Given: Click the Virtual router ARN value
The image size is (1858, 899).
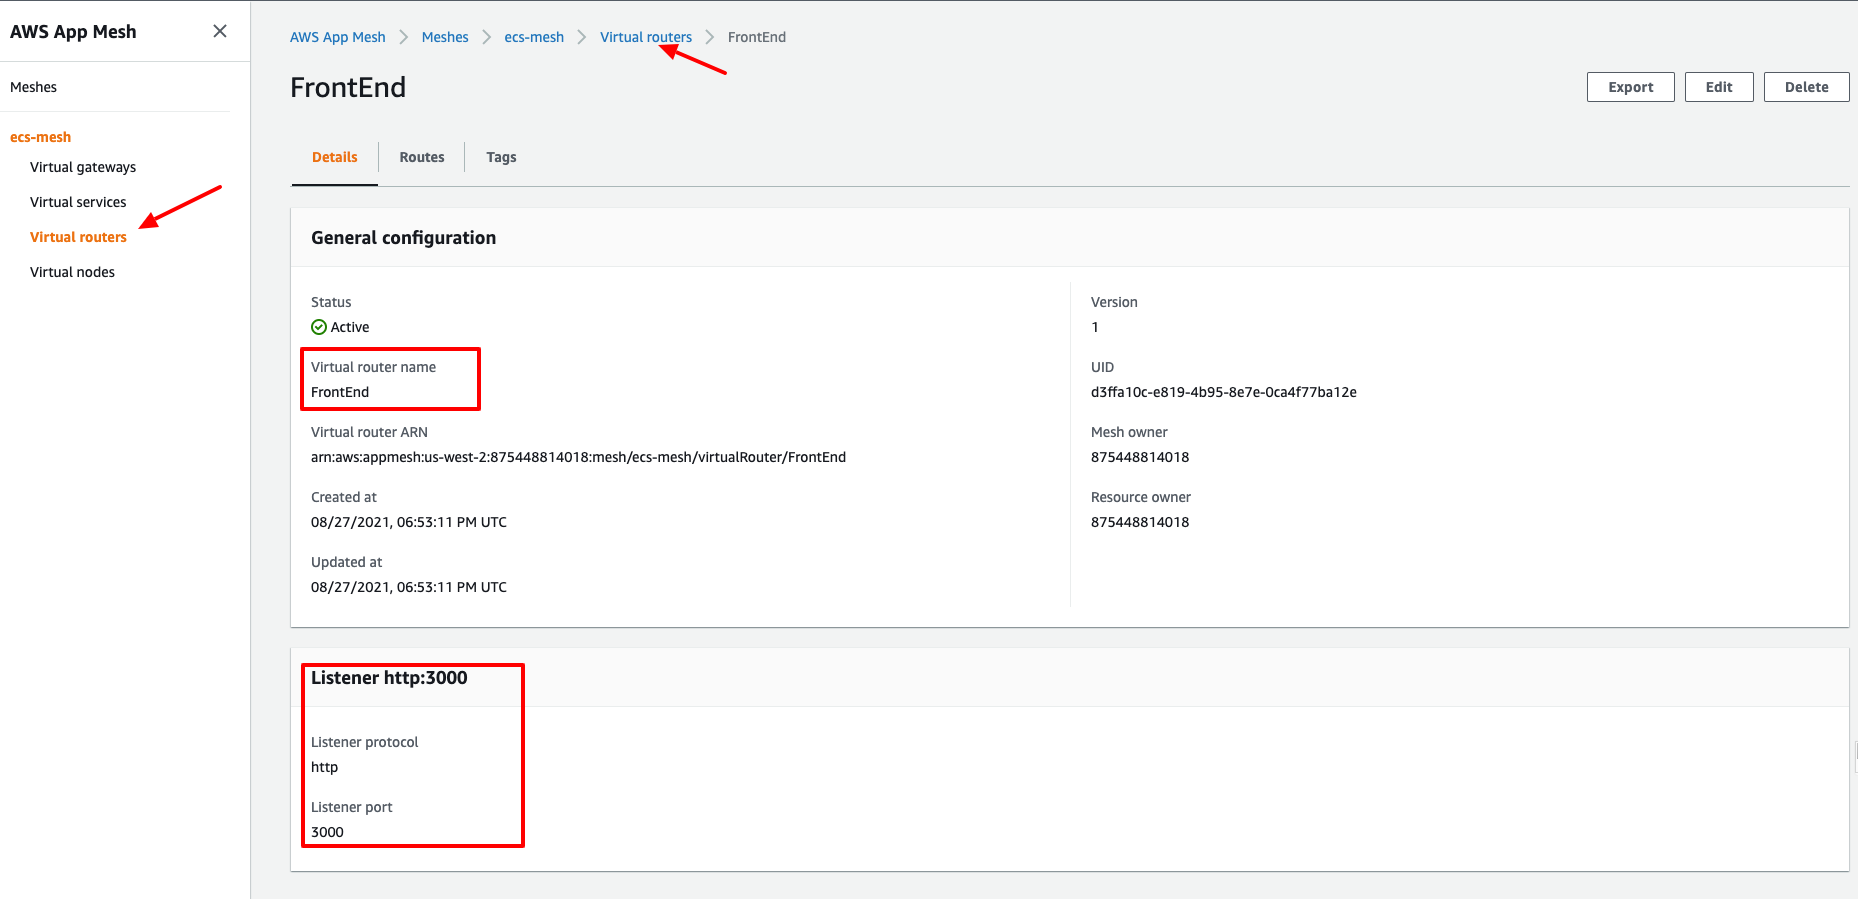Looking at the screenshot, I should (578, 457).
